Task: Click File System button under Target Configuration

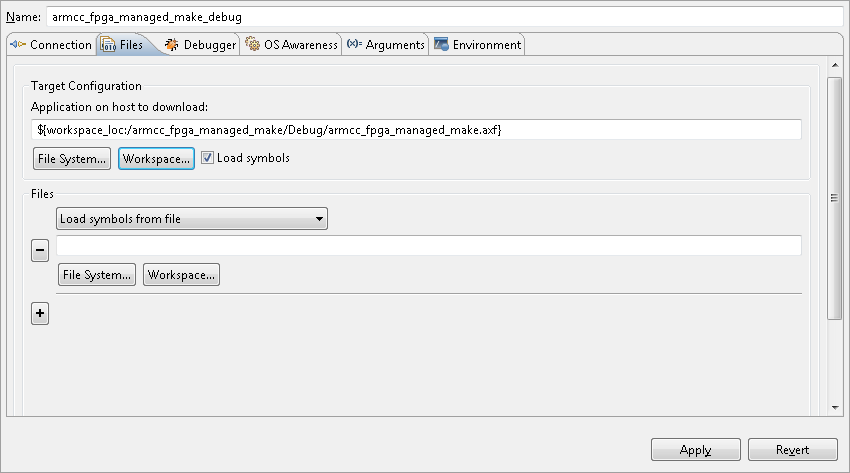Action: click(x=72, y=159)
